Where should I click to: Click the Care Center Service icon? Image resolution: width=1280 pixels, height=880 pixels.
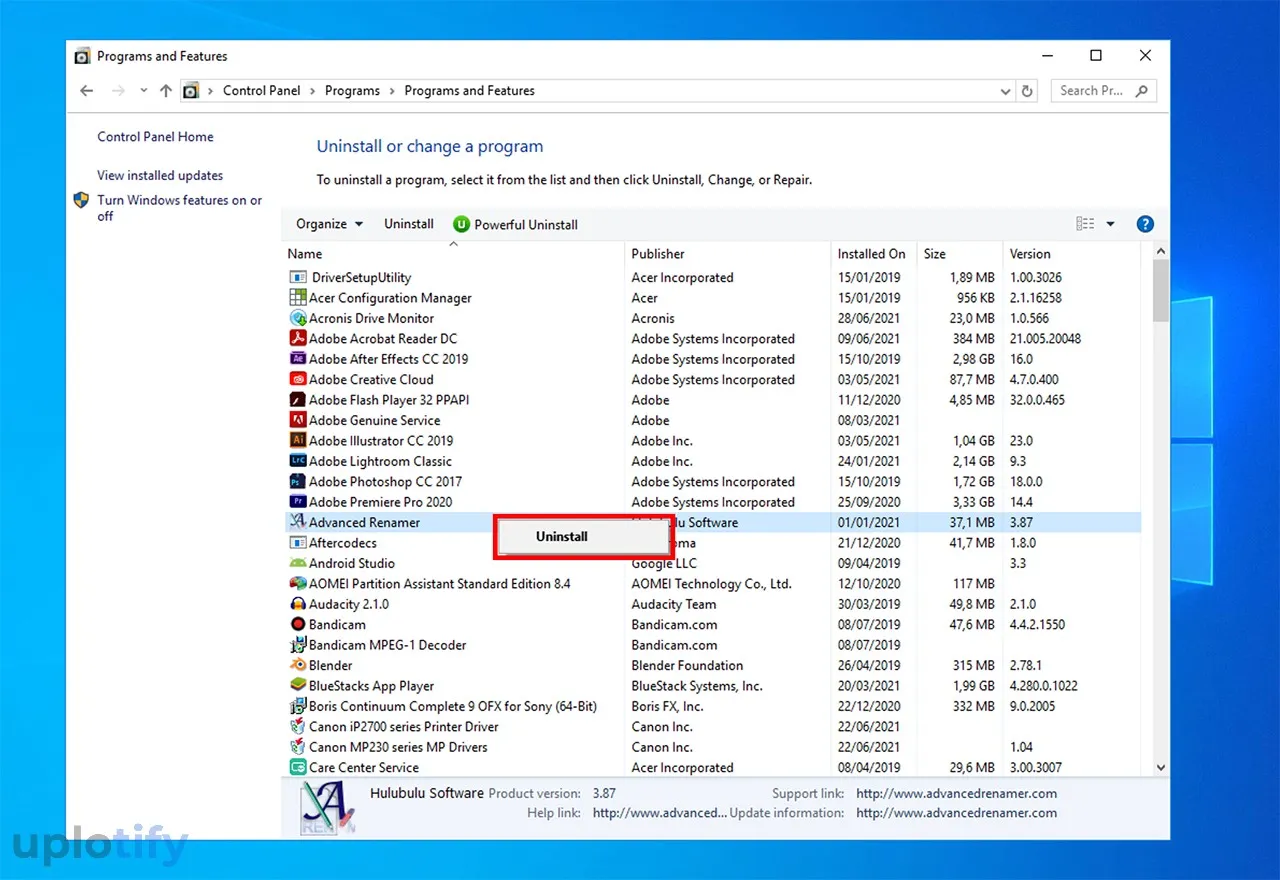coord(297,767)
